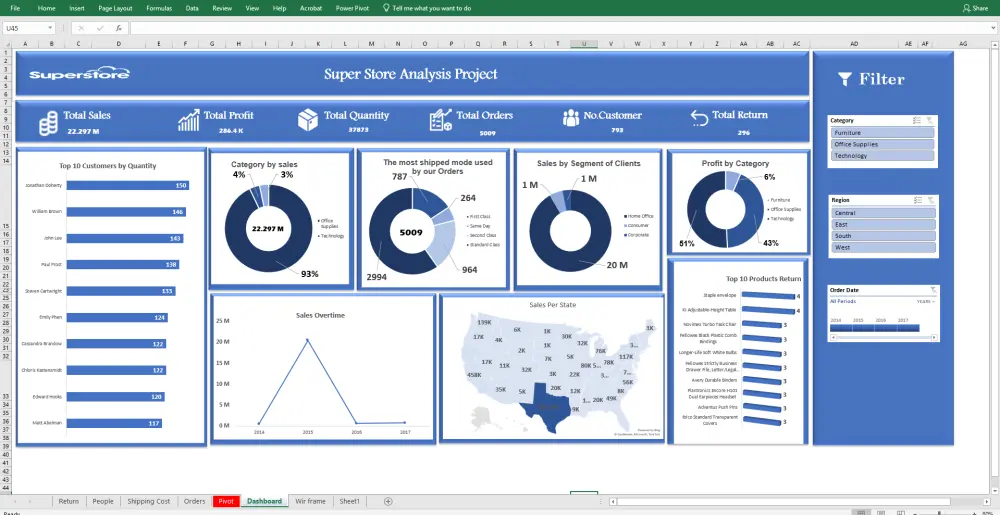The width and height of the screenshot is (1000, 515).
Task: Open the Name Box dropdown arrow
Action: click(x=50, y=28)
